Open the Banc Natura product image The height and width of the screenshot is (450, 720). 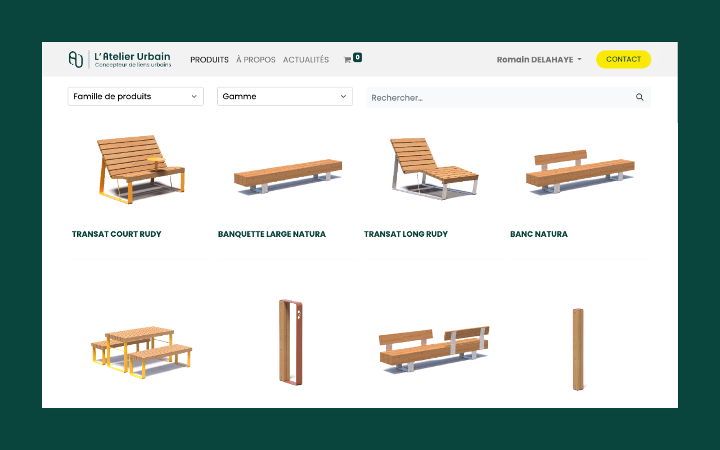[x=580, y=171]
